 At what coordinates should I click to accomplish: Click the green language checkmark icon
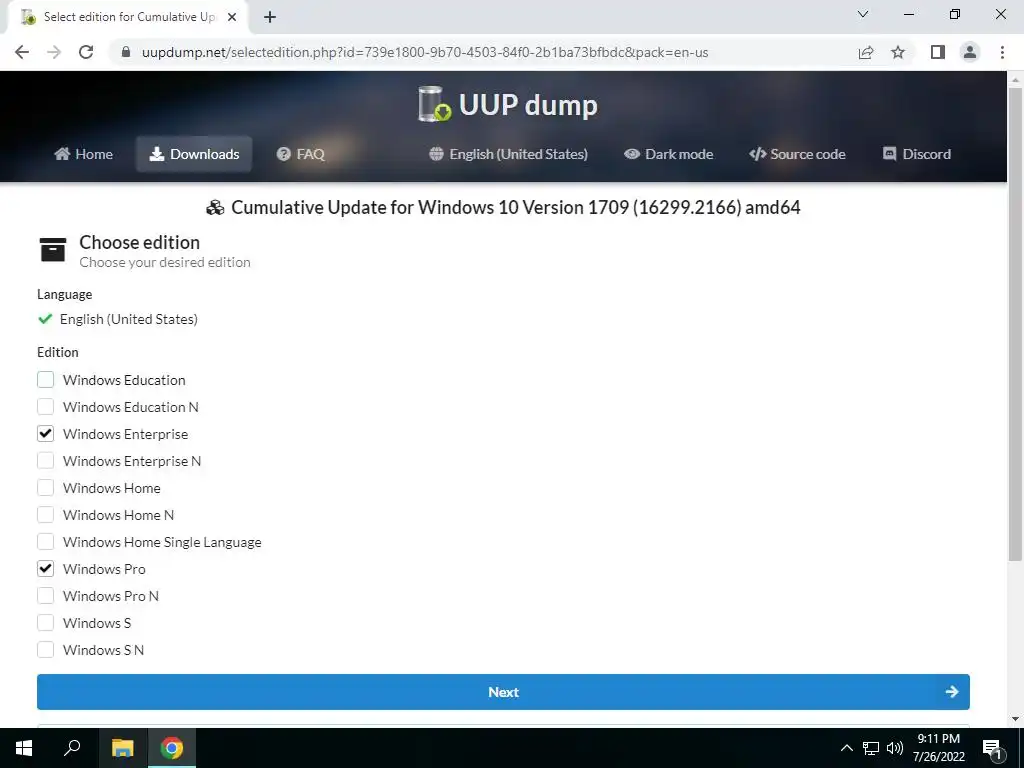[45, 319]
